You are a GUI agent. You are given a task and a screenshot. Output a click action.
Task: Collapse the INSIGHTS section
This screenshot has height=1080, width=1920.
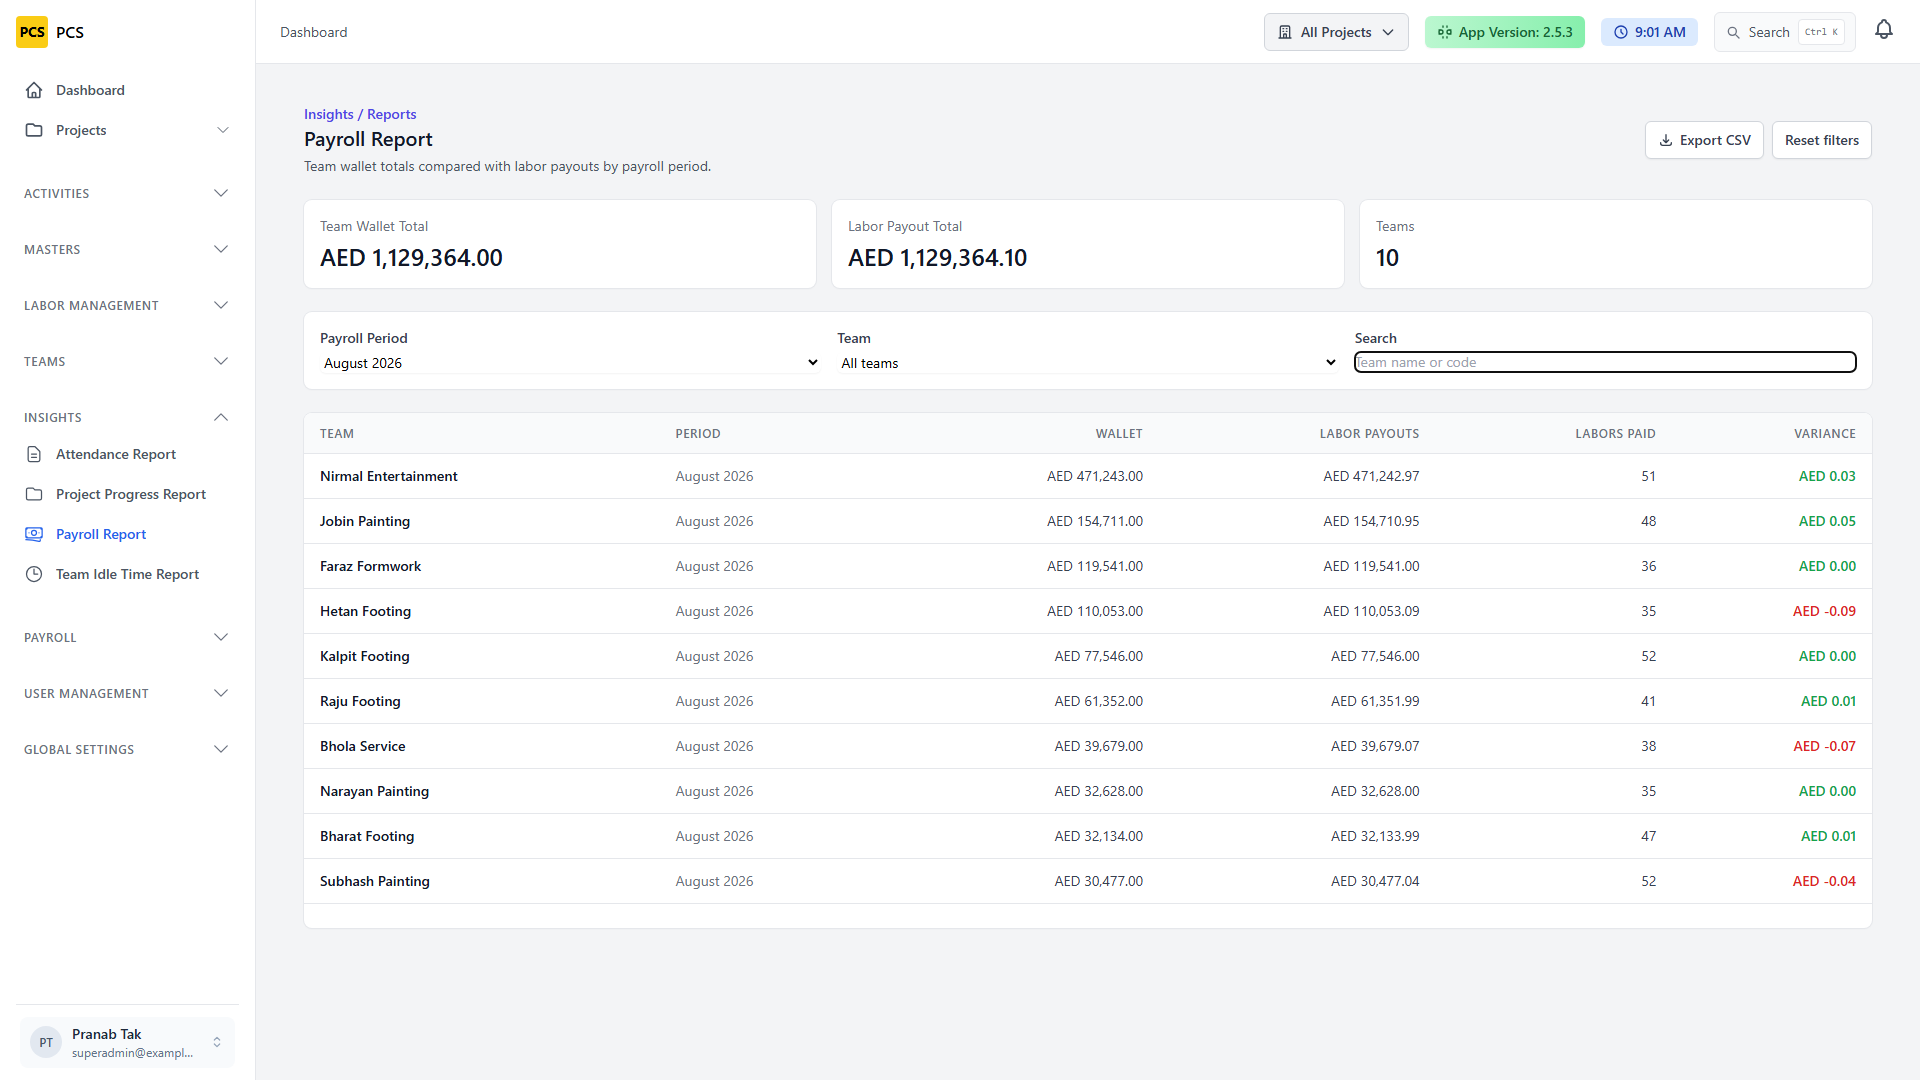click(127, 417)
